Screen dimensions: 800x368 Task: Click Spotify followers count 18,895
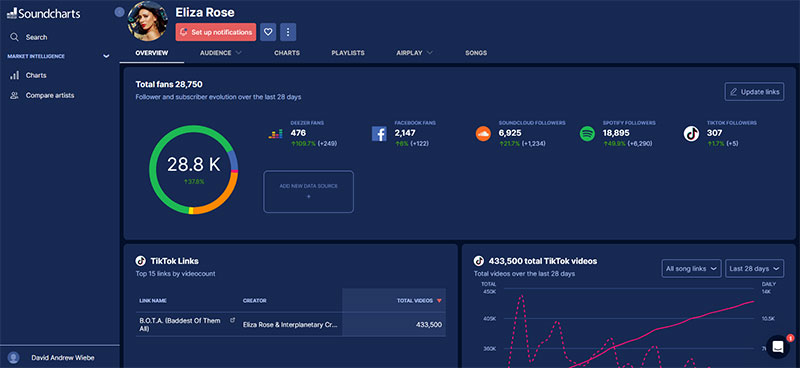coord(616,133)
